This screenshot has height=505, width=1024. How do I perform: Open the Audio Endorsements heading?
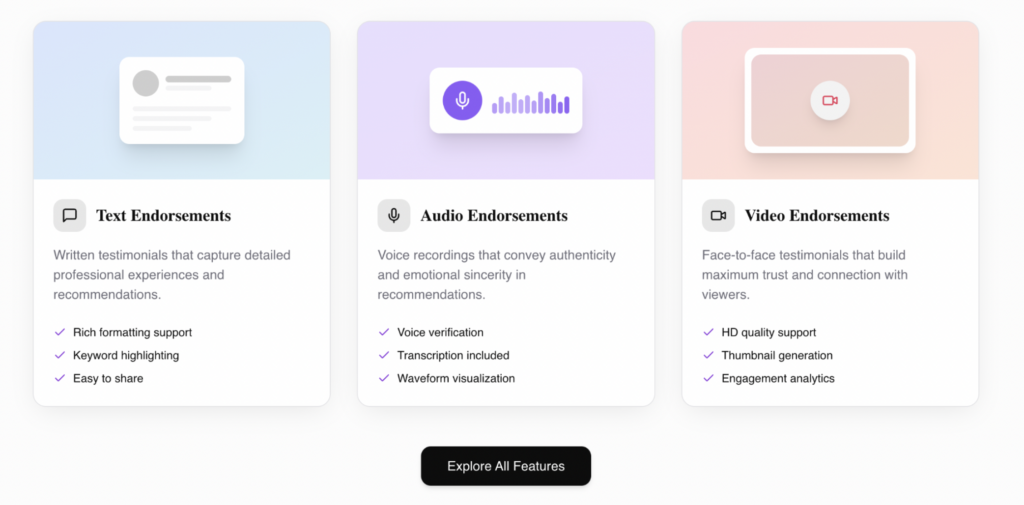[x=494, y=215]
